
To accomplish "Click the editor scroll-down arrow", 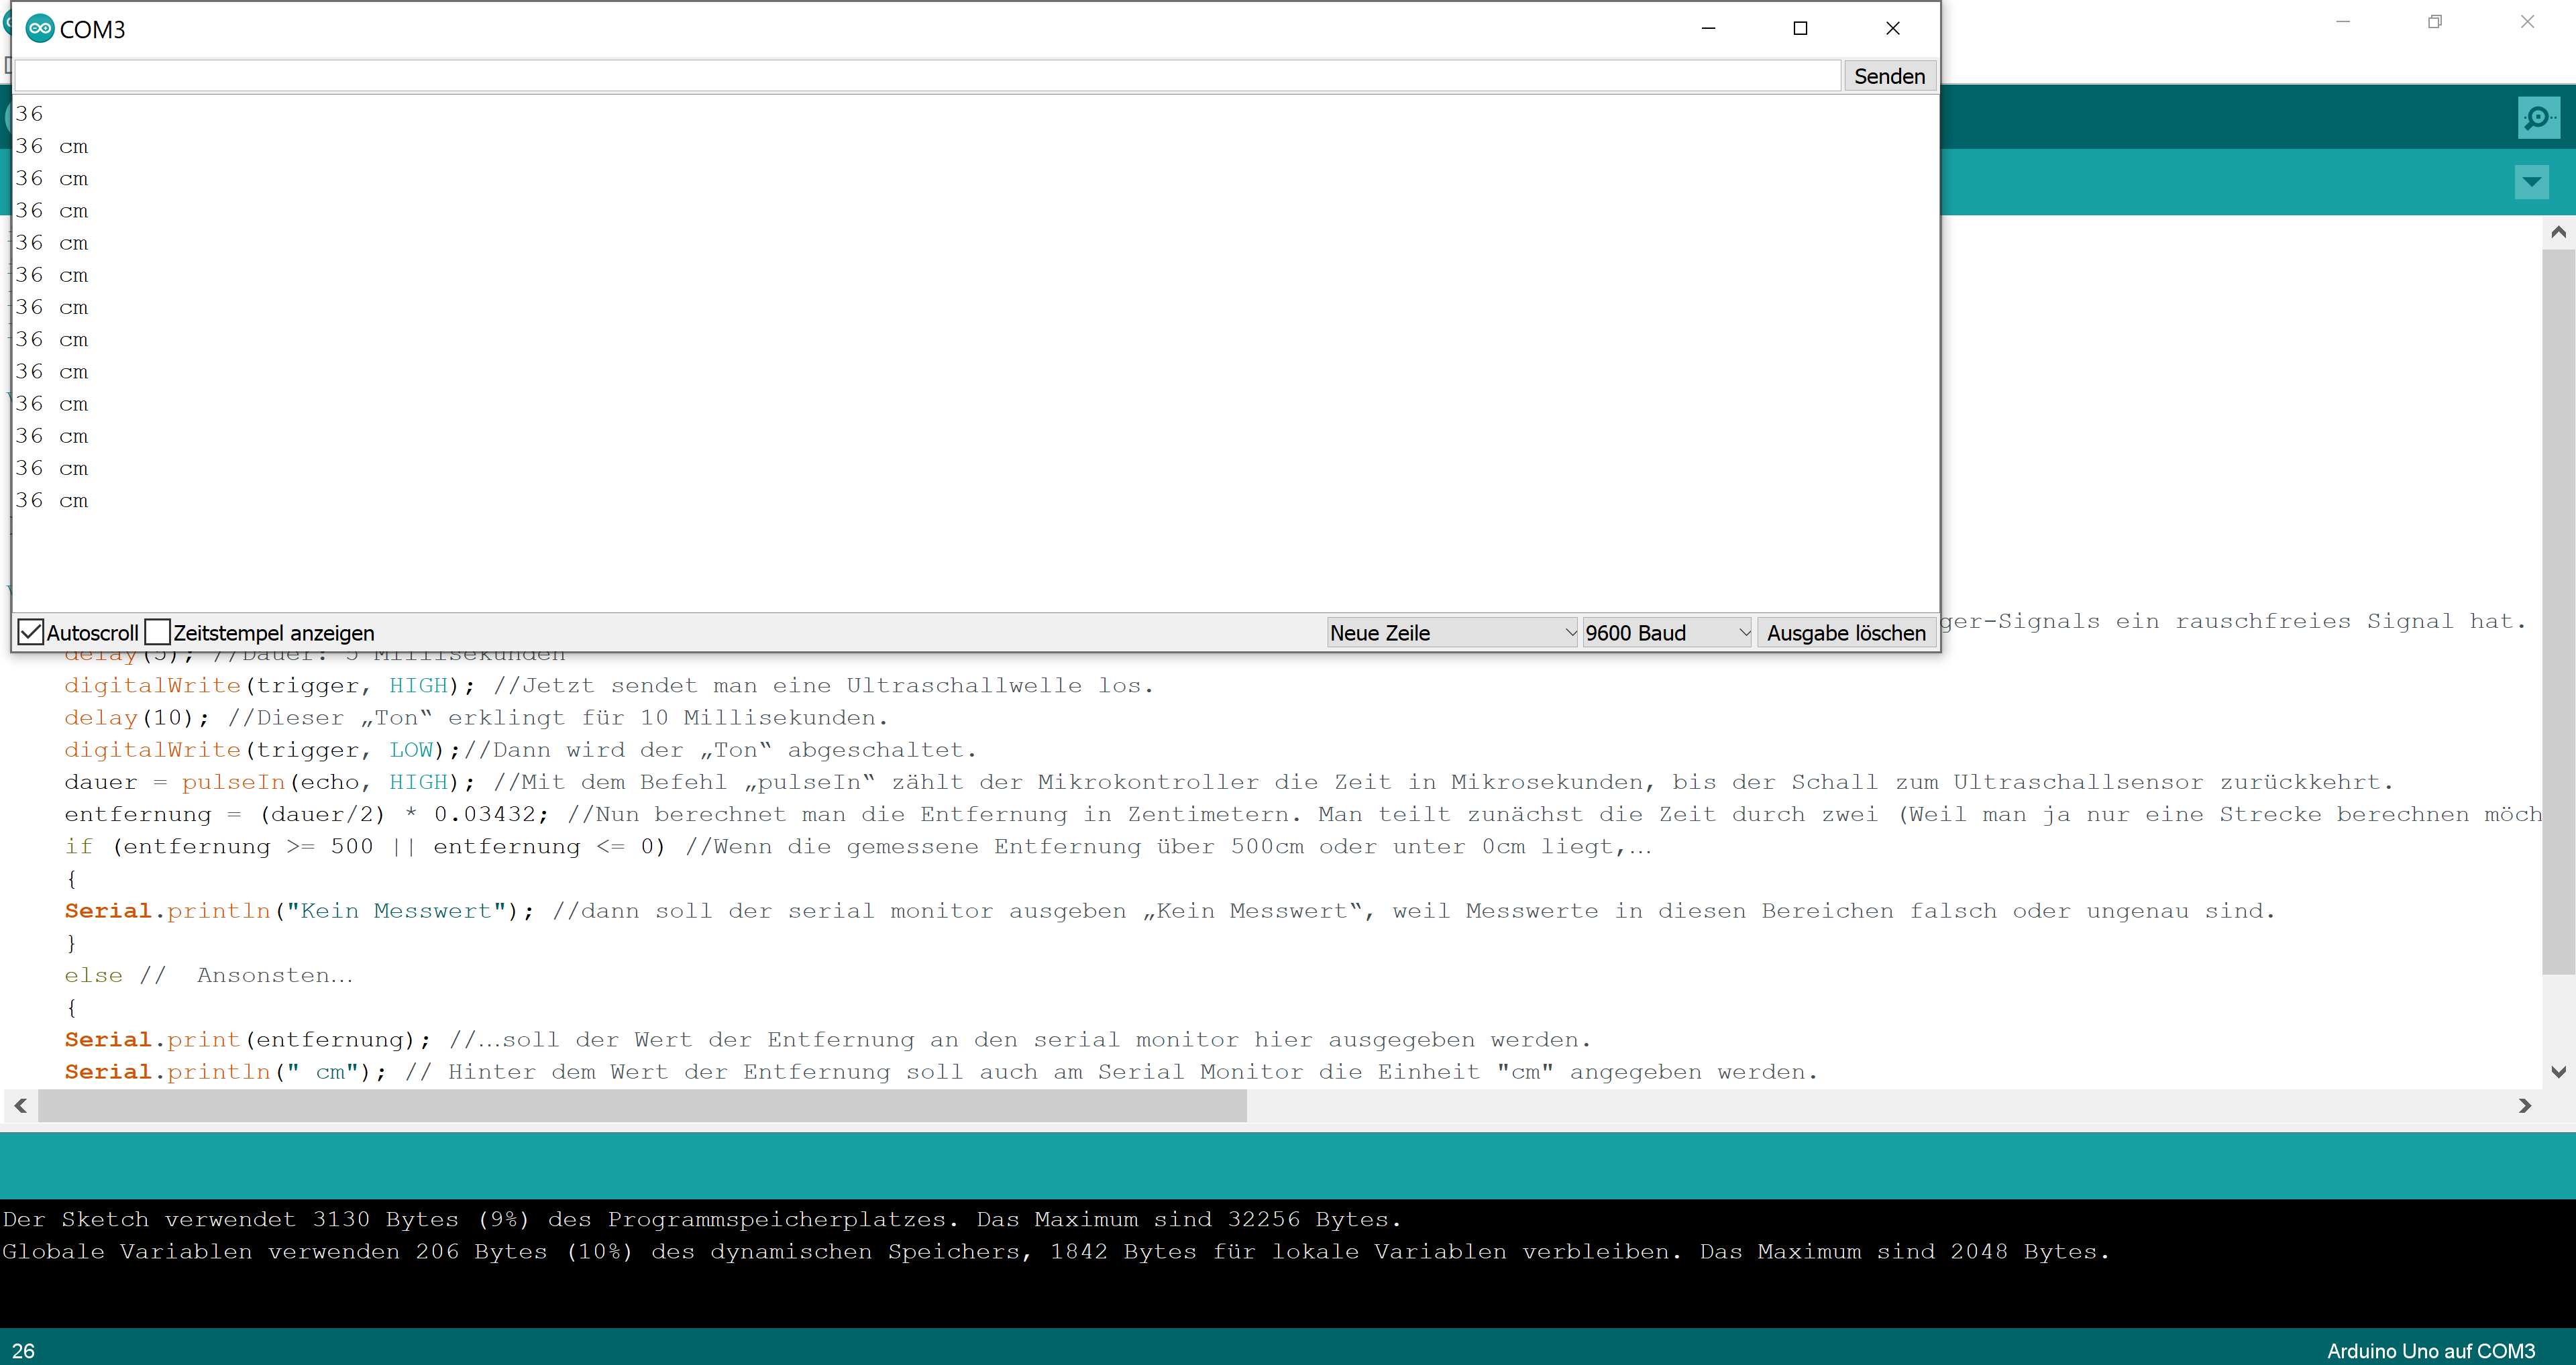I will click(x=2558, y=1072).
